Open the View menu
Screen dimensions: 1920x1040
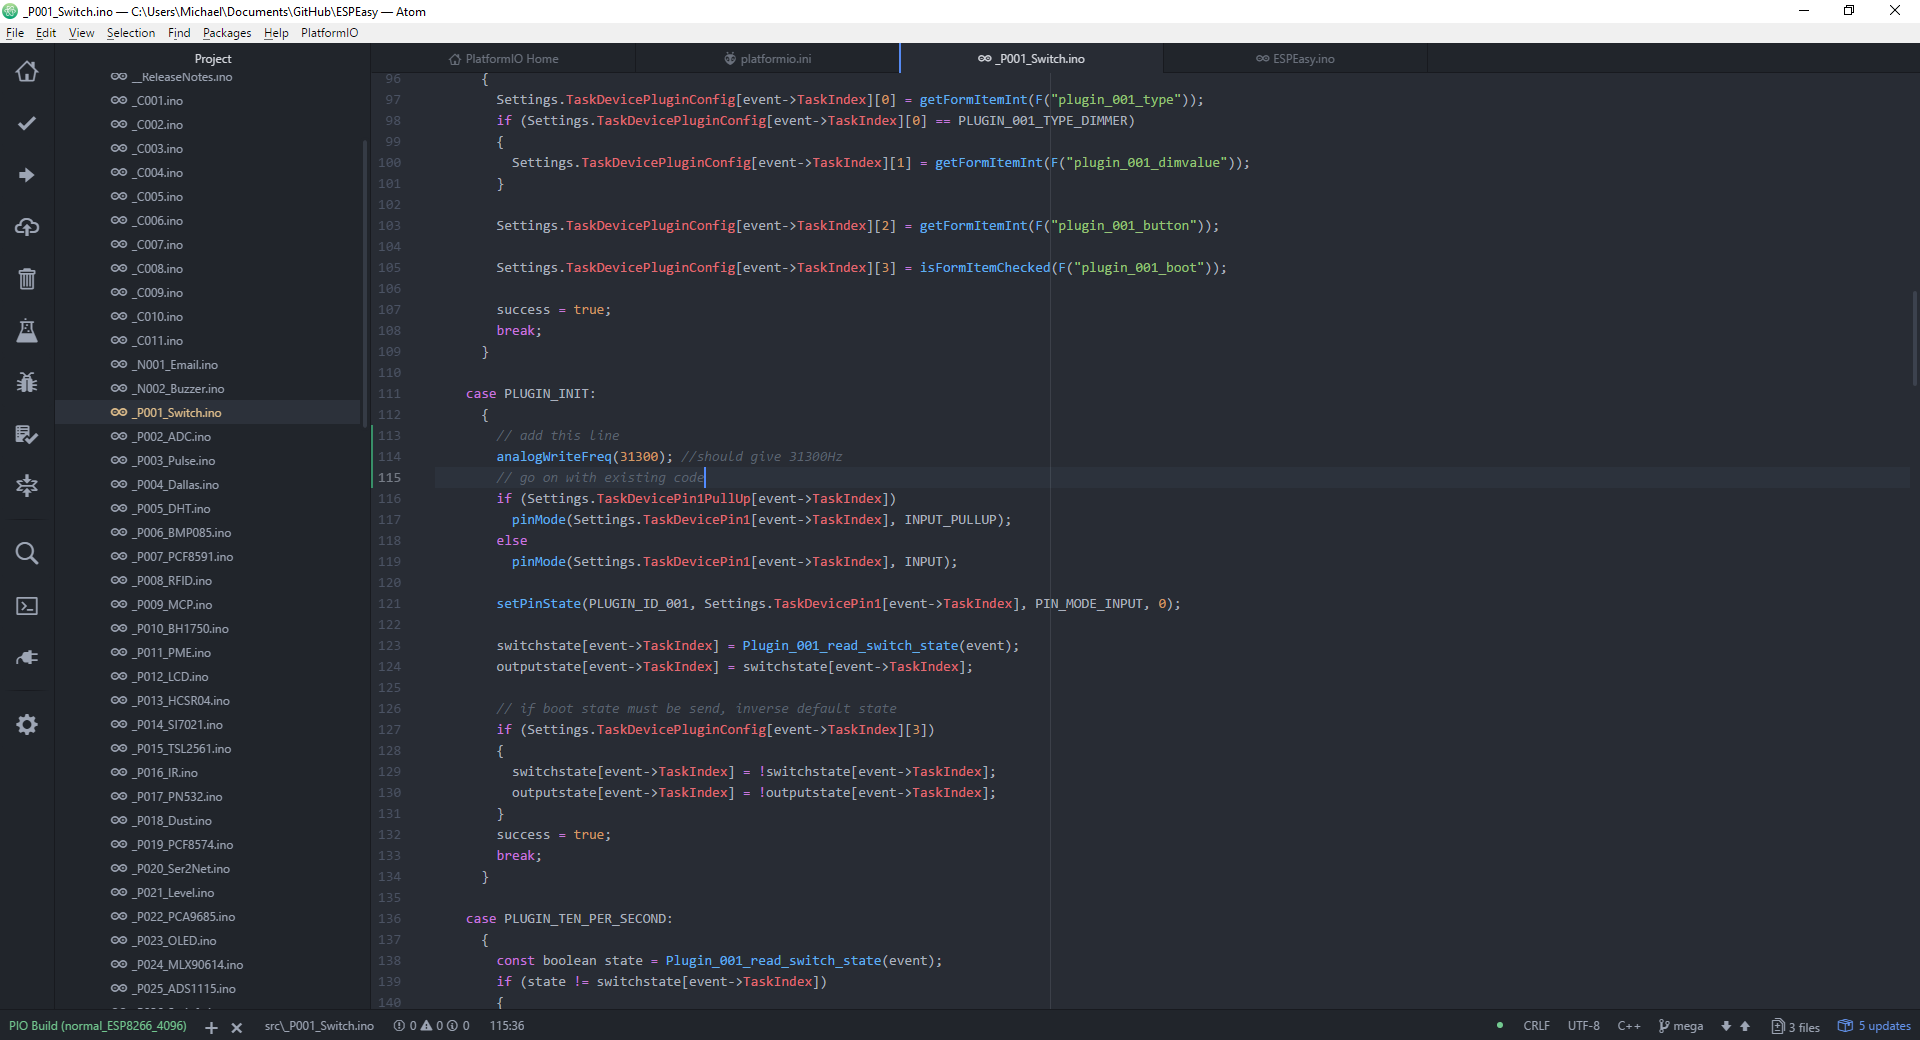(x=81, y=33)
